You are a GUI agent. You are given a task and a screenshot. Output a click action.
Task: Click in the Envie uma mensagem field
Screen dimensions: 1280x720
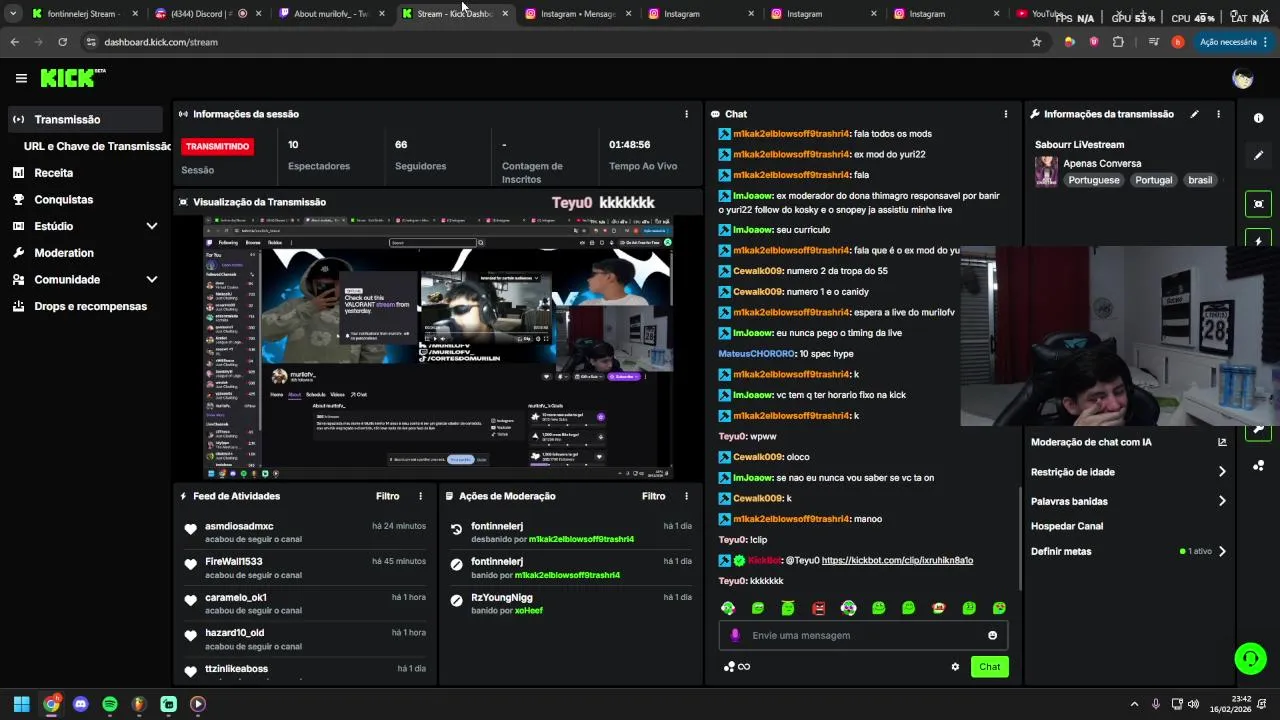click(863, 635)
